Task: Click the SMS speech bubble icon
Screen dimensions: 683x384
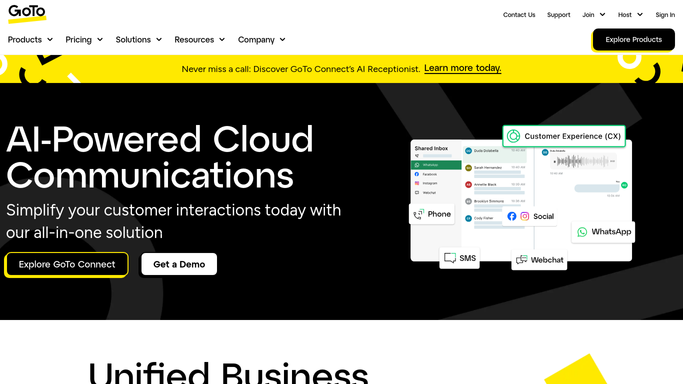Action: pyautogui.click(x=450, y=258)
